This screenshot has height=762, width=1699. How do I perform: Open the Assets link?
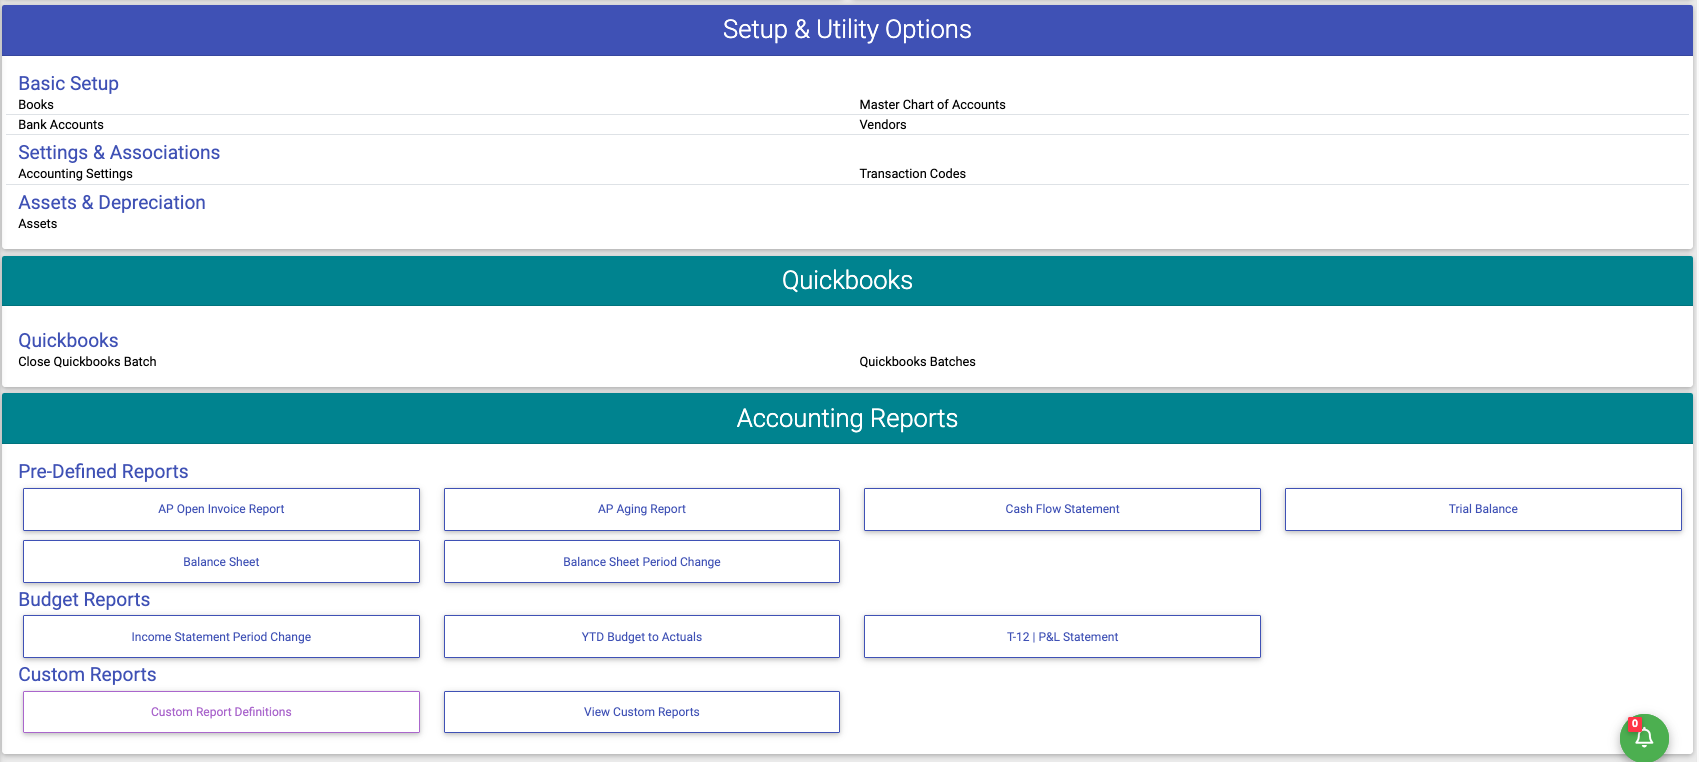[38, 224]
